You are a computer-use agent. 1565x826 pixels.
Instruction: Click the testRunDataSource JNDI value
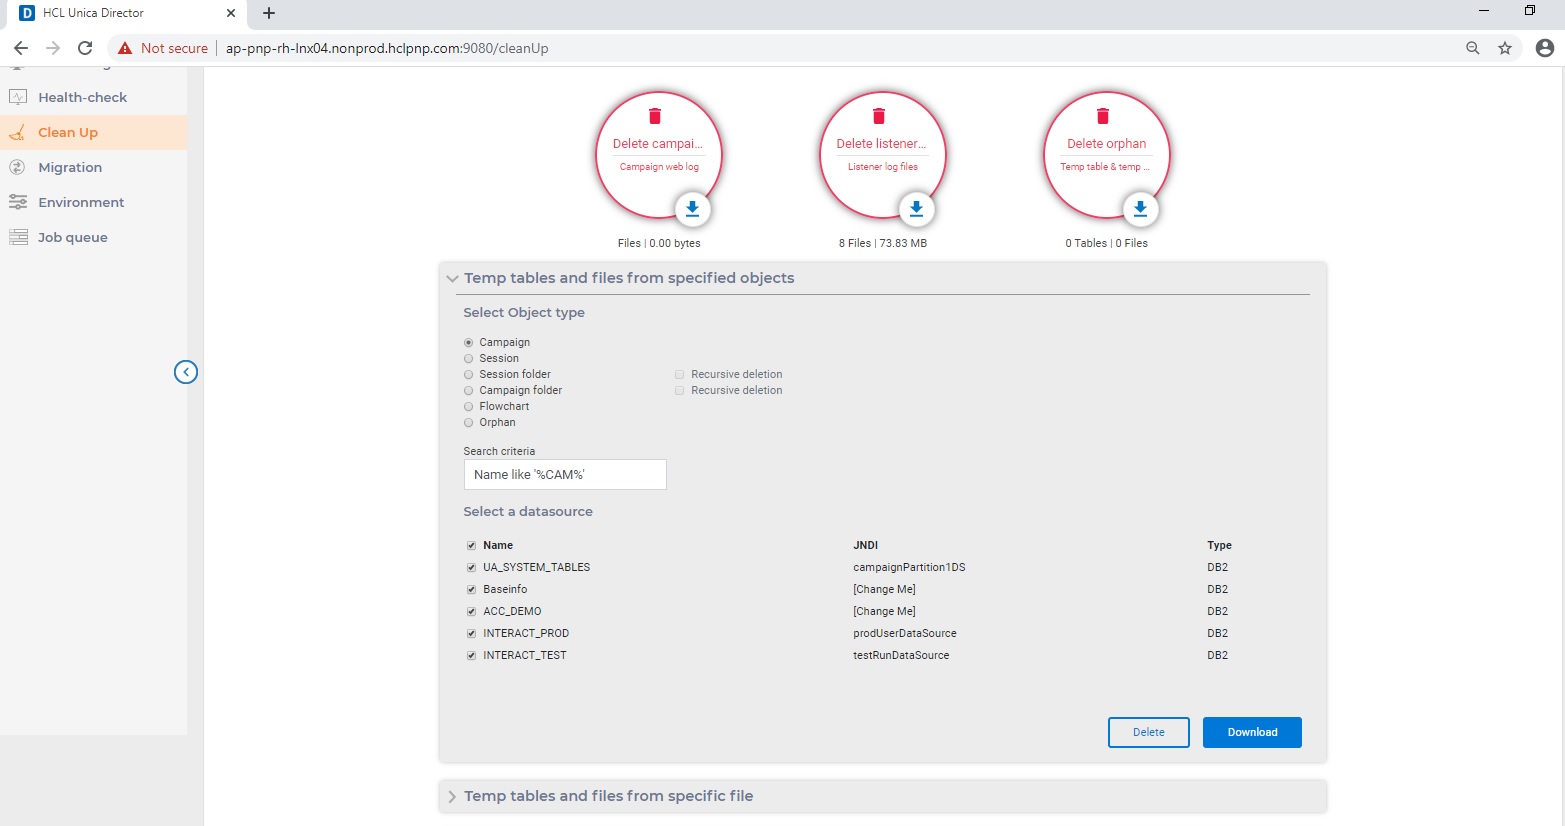(901, 655)
